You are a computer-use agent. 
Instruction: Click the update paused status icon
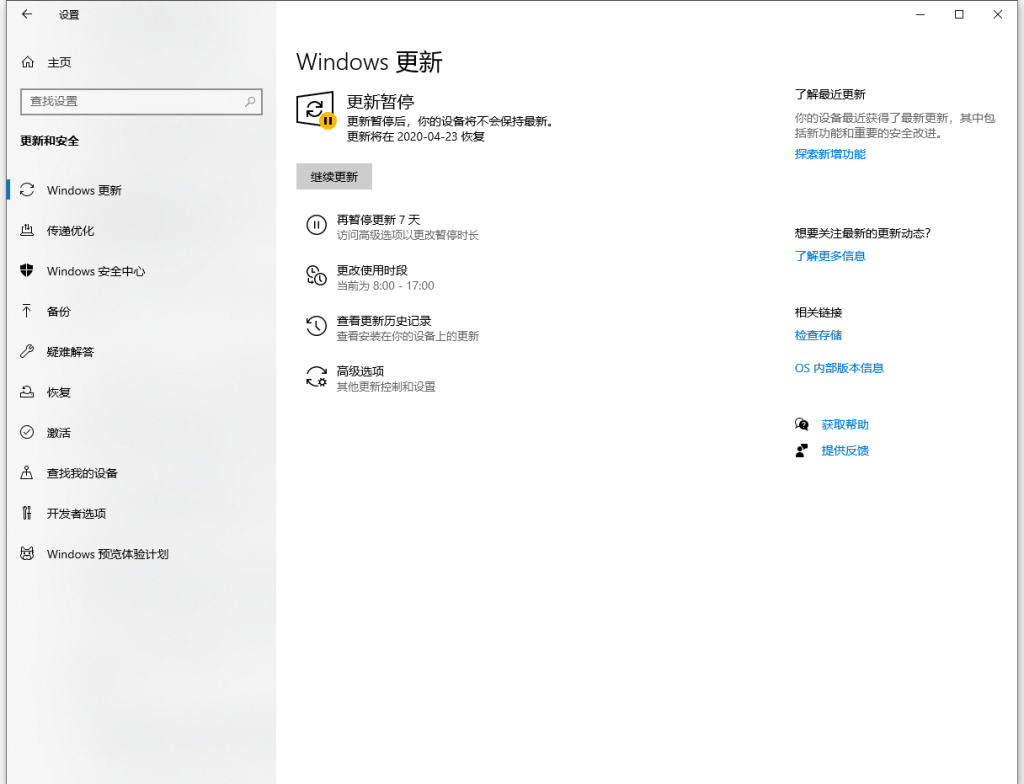click(x=316, y=110)
